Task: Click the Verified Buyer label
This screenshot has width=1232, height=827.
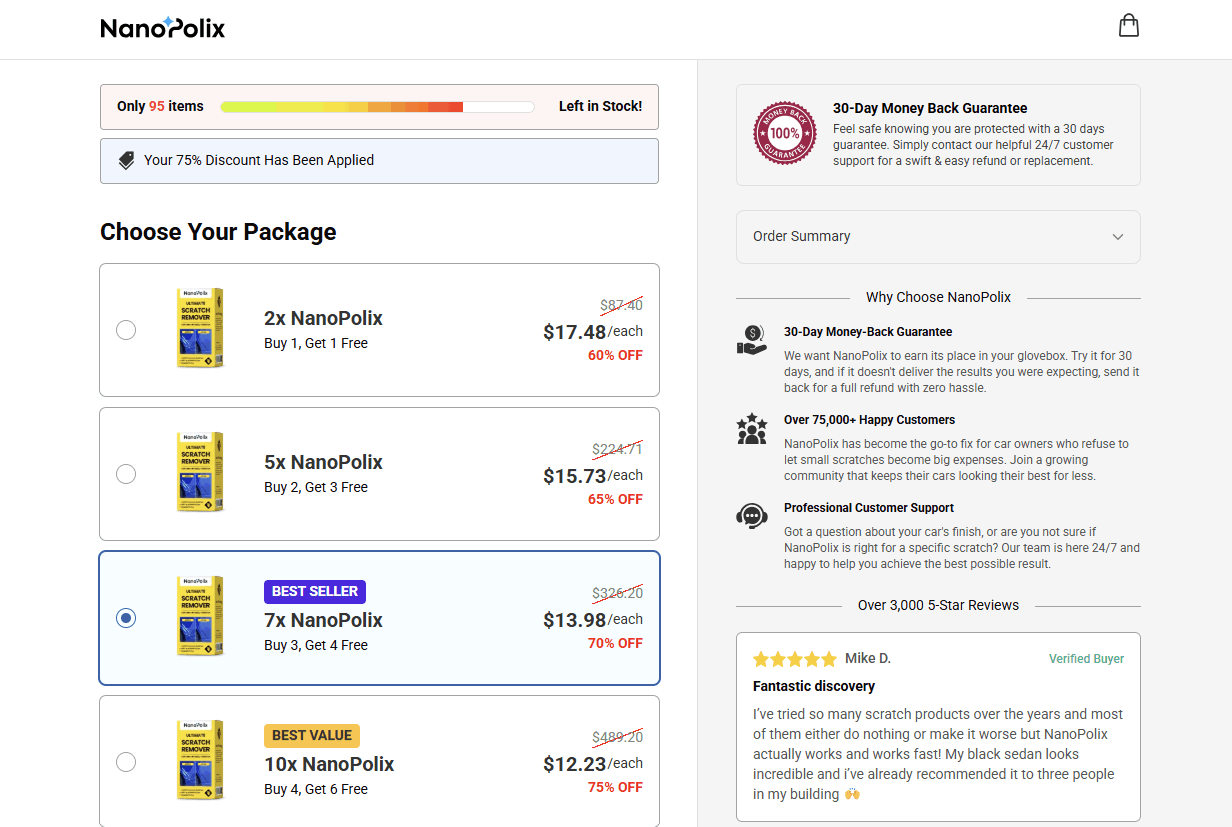Action: pyautogui.click(x=1086, y=659)
